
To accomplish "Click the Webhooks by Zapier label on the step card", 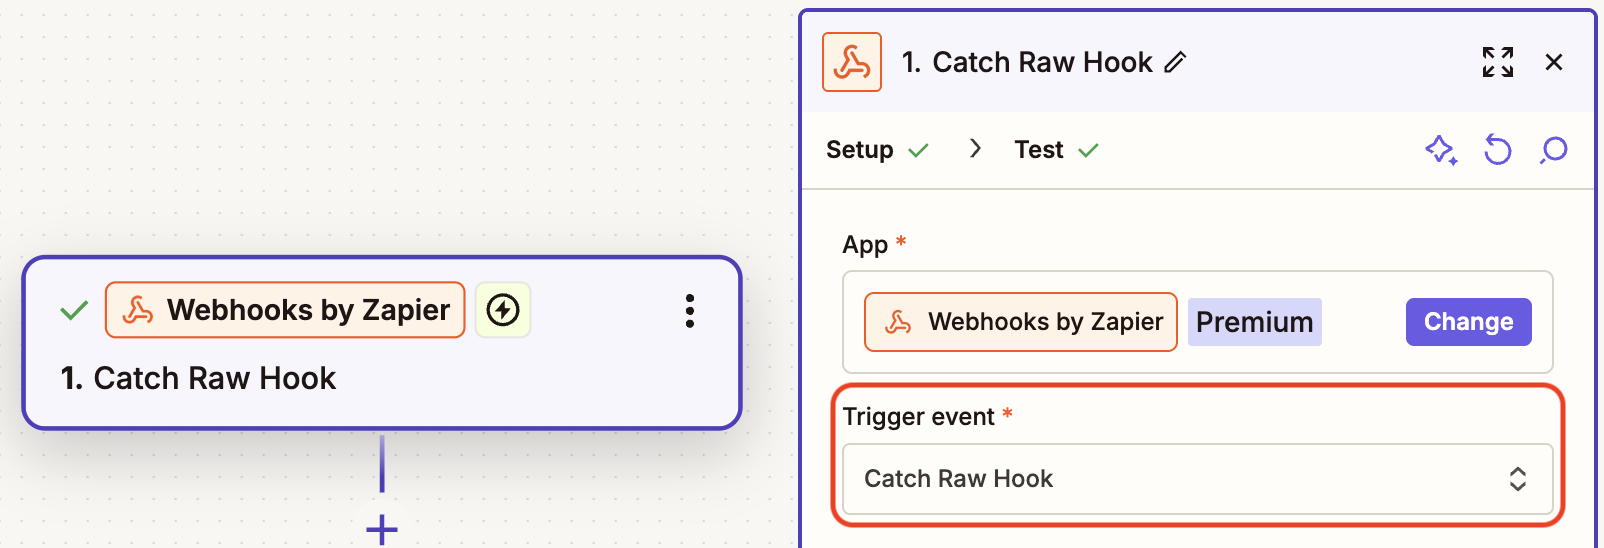I will pos(285,310).
